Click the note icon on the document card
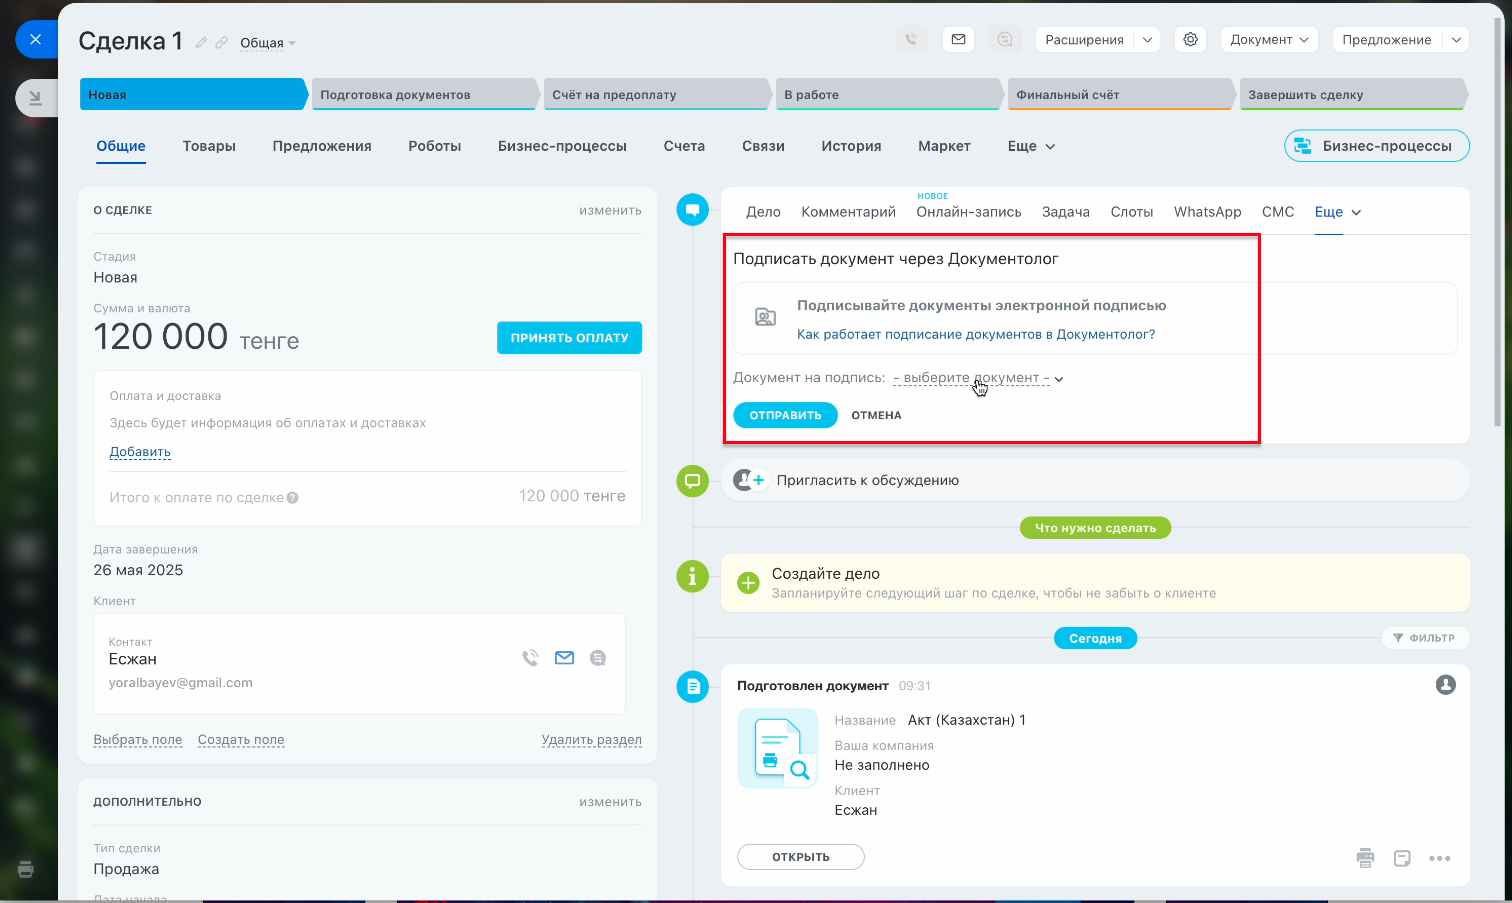1512x903 pixels. [x=1402, y=858]
